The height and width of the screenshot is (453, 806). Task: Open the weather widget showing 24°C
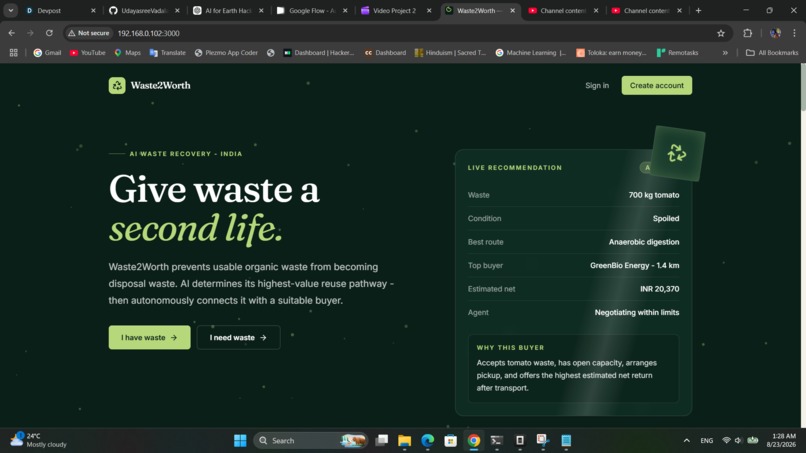point(39,440)
